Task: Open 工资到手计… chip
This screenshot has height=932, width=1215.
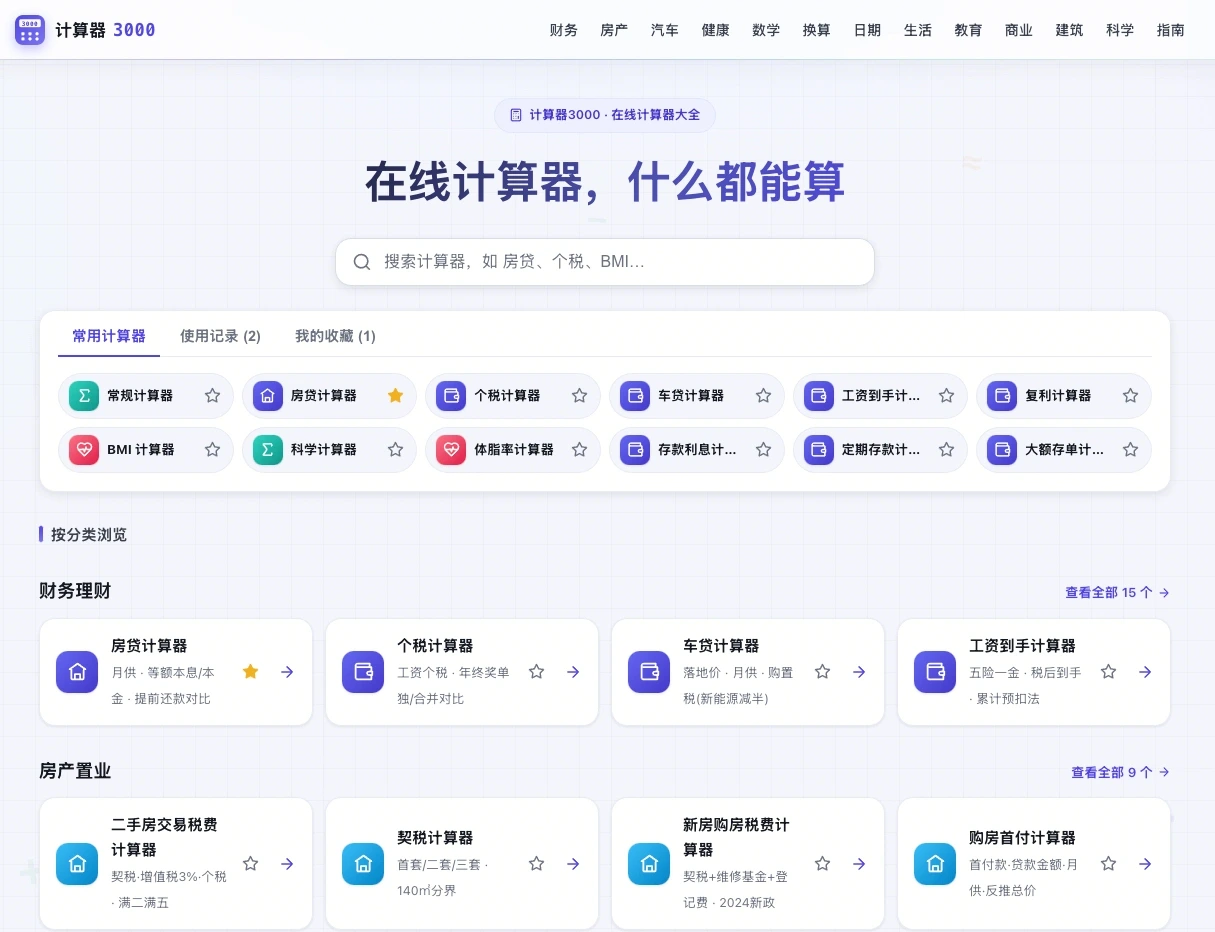Action: pos(881,396)
